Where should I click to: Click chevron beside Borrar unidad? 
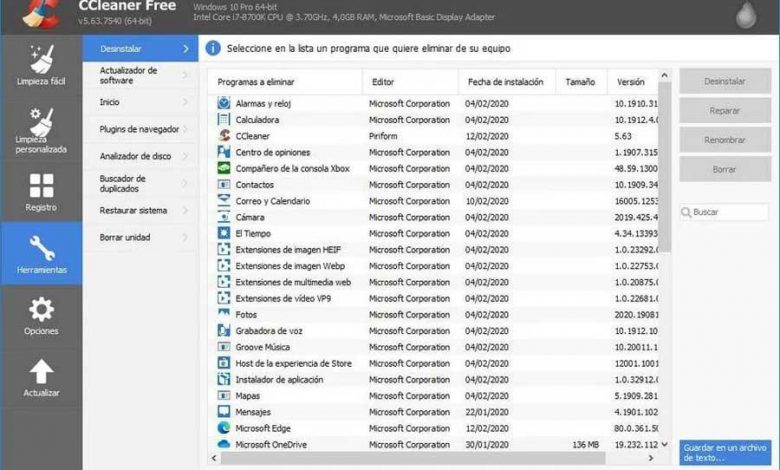[x=186, y=237]
